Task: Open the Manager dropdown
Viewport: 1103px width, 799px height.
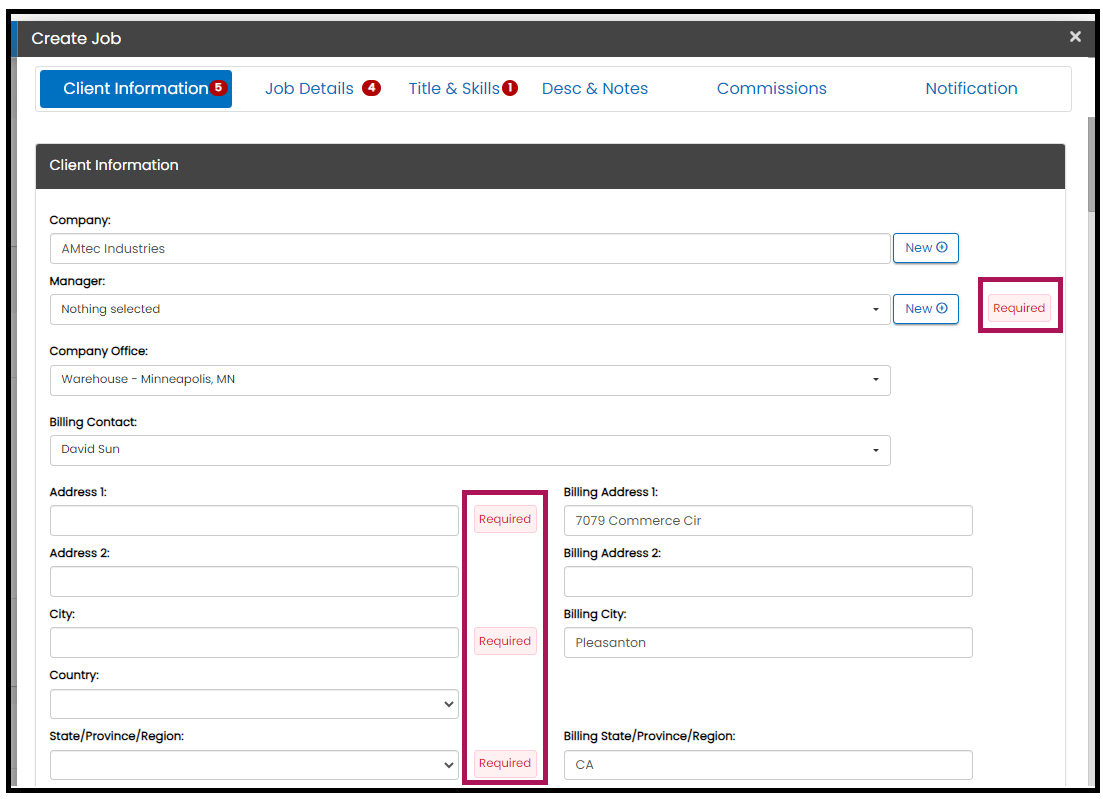Action: (x=469, y=310)
